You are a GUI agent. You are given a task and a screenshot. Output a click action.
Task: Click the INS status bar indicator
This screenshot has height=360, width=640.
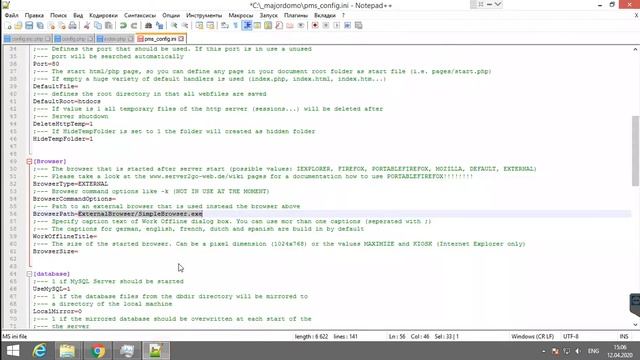coord(624,336)
